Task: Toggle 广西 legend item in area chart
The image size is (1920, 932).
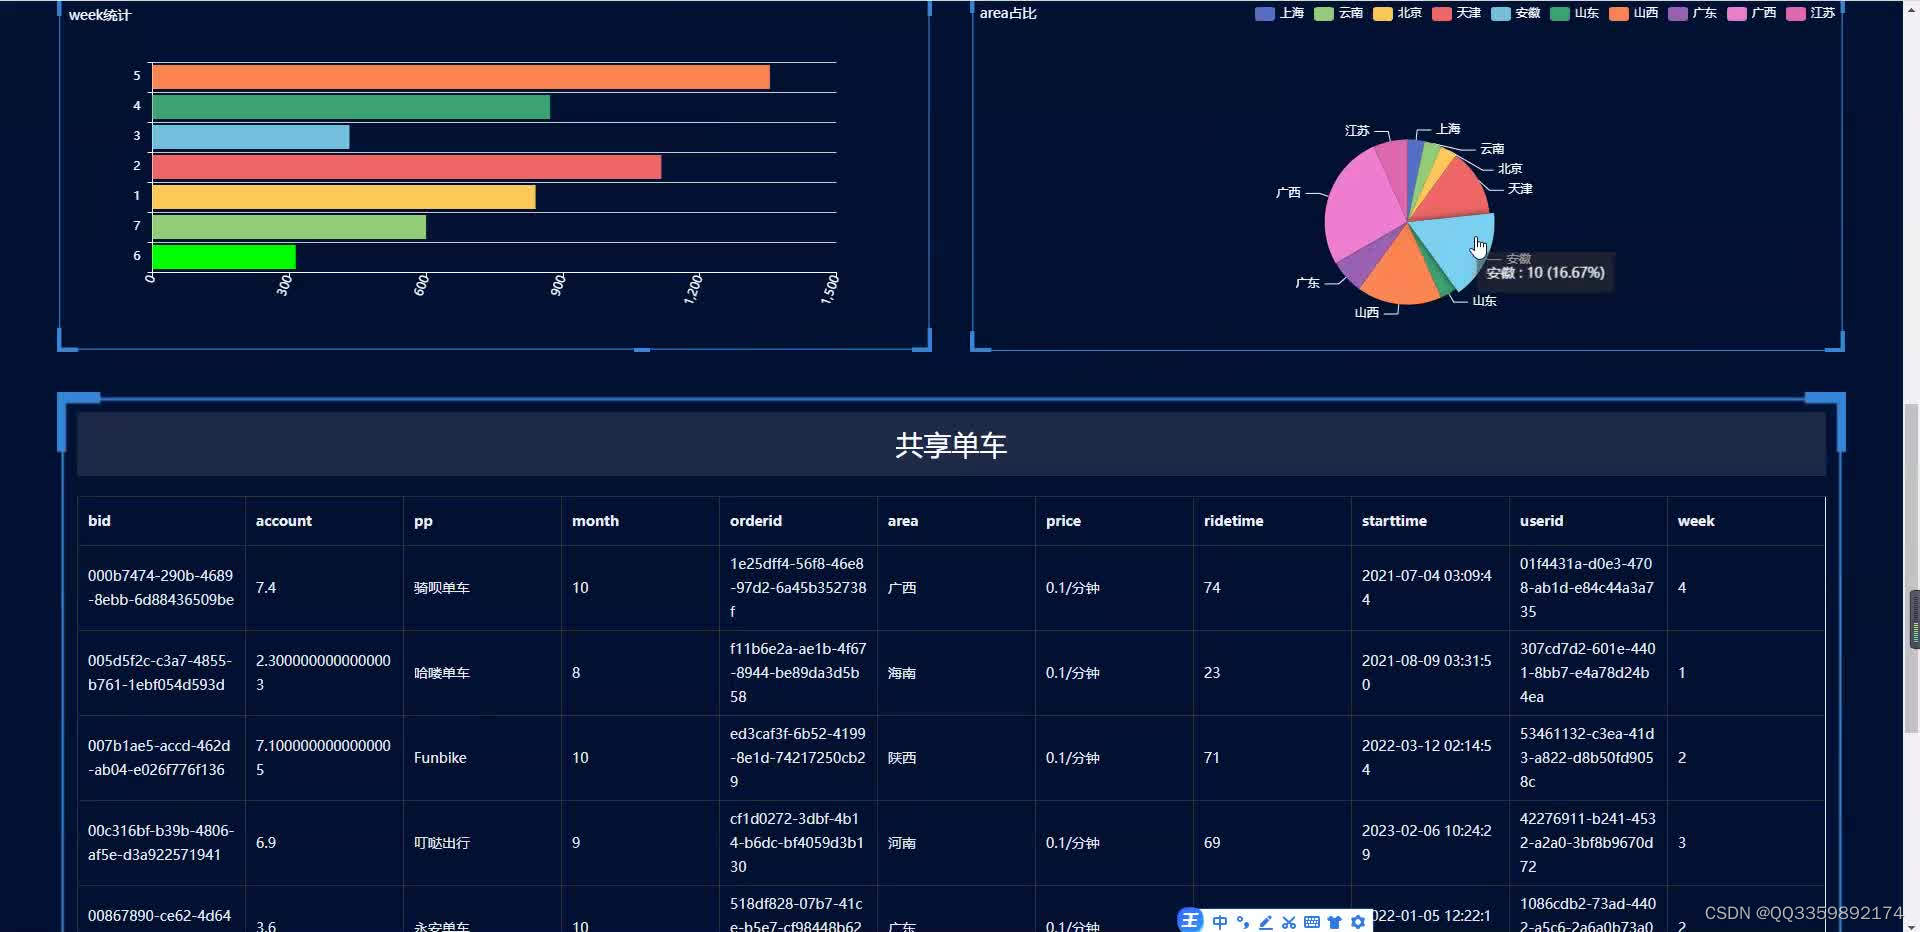Action: [x=1751, y=13]
